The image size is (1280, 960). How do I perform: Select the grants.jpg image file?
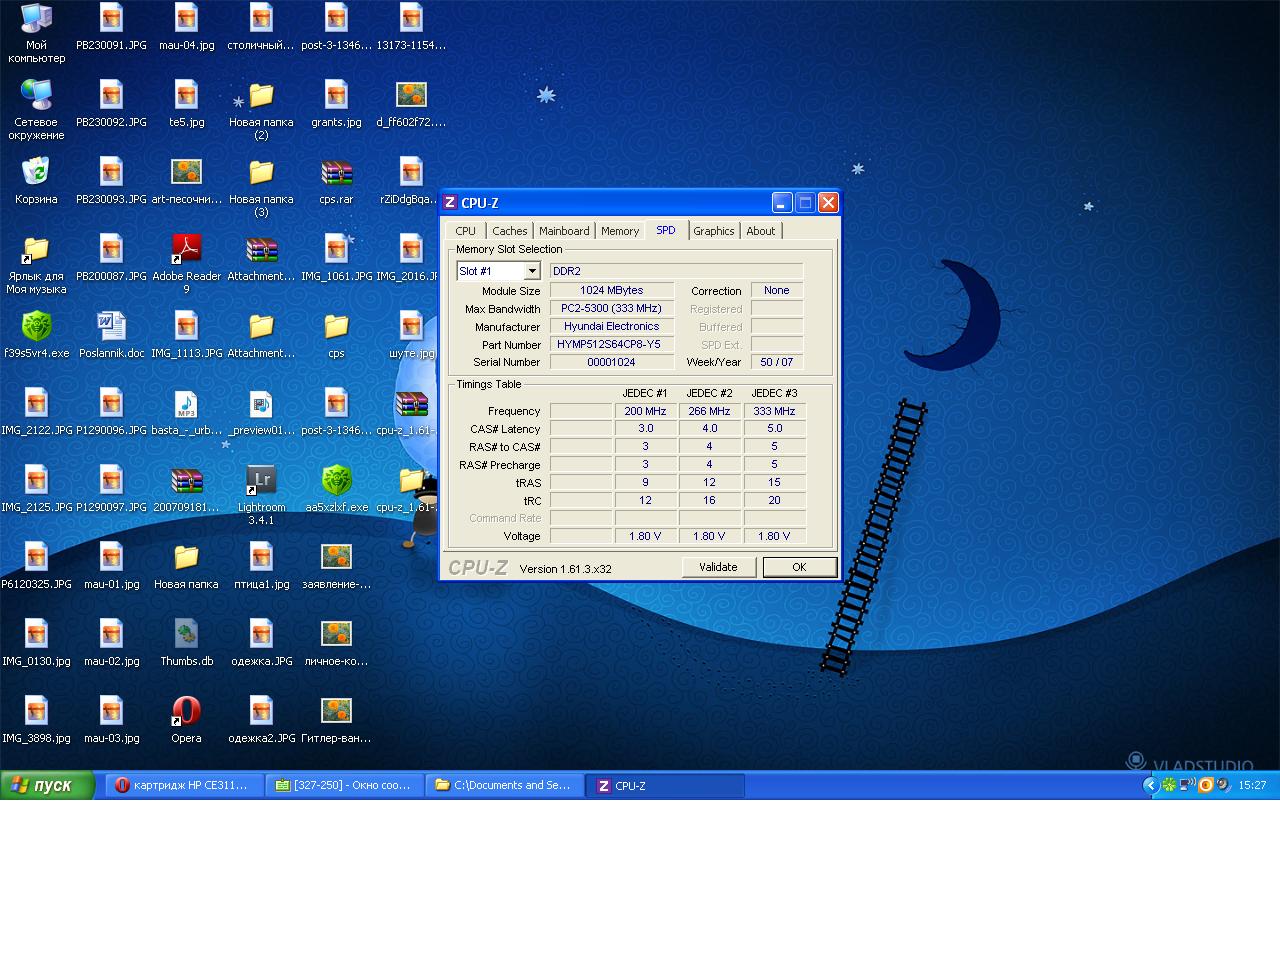click(x=336, y=95)
